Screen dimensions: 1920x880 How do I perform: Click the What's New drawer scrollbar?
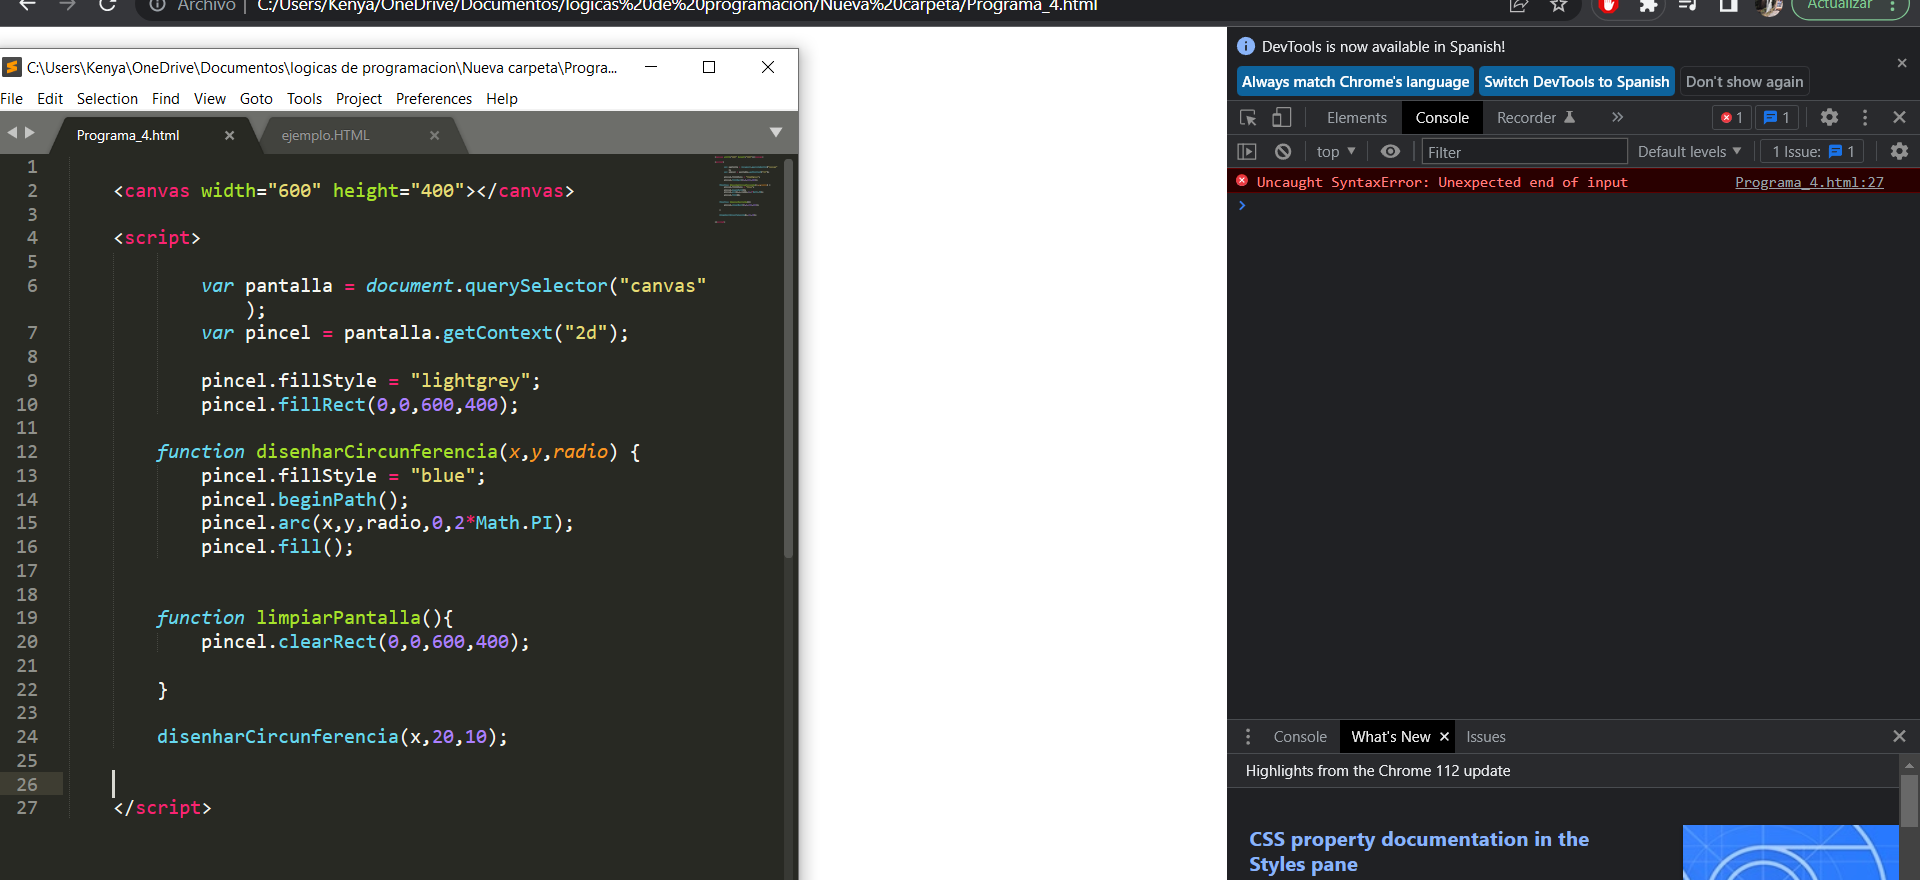pos(1909,800)
